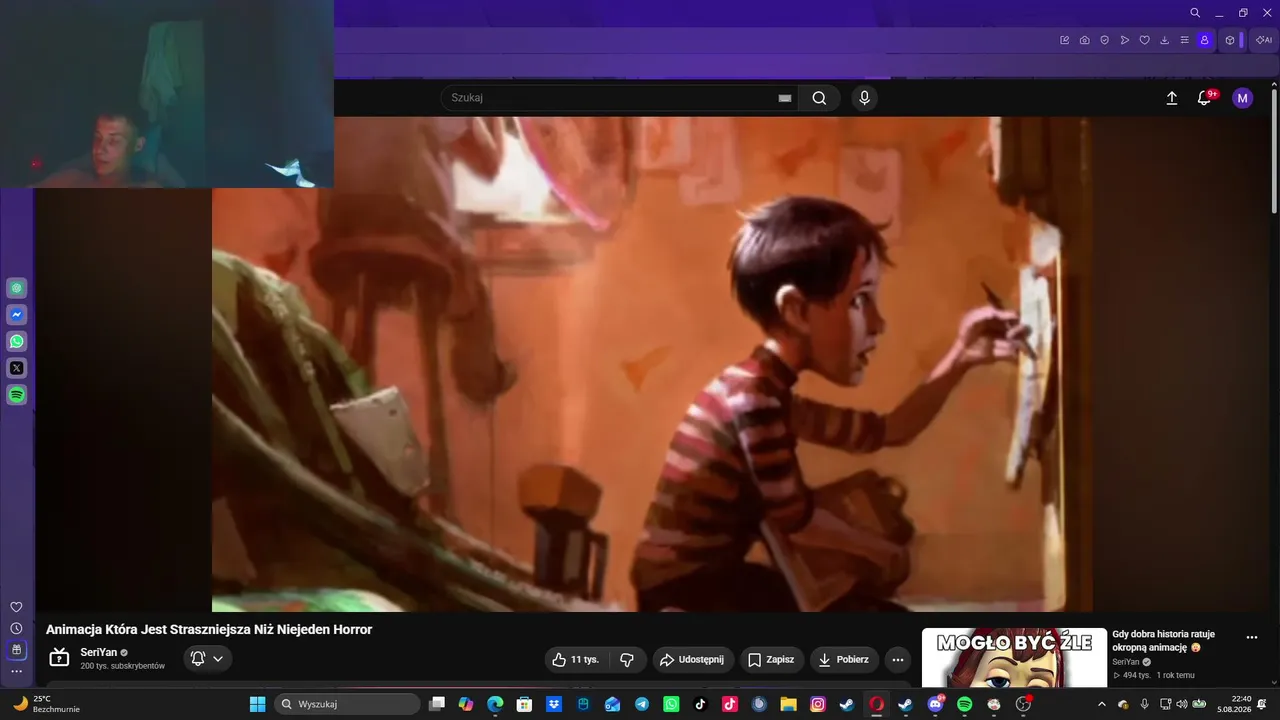Image resolution: width=1280 pixels, height=720 pixels.
Task: Switch to Discord on the taskbar
Action: 936,704
